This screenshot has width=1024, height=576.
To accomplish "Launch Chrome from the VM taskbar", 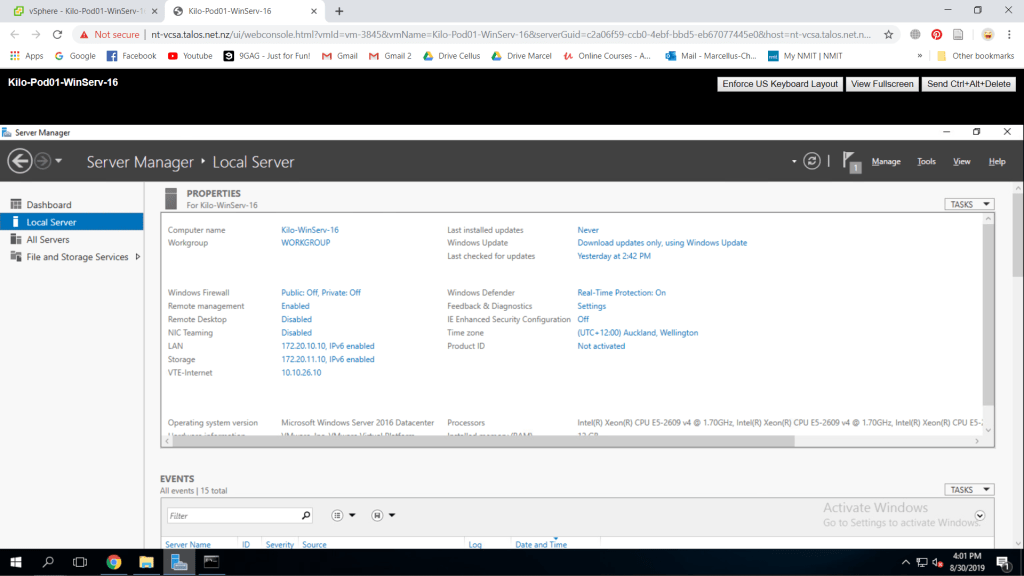I will click(x=113, y=563).
